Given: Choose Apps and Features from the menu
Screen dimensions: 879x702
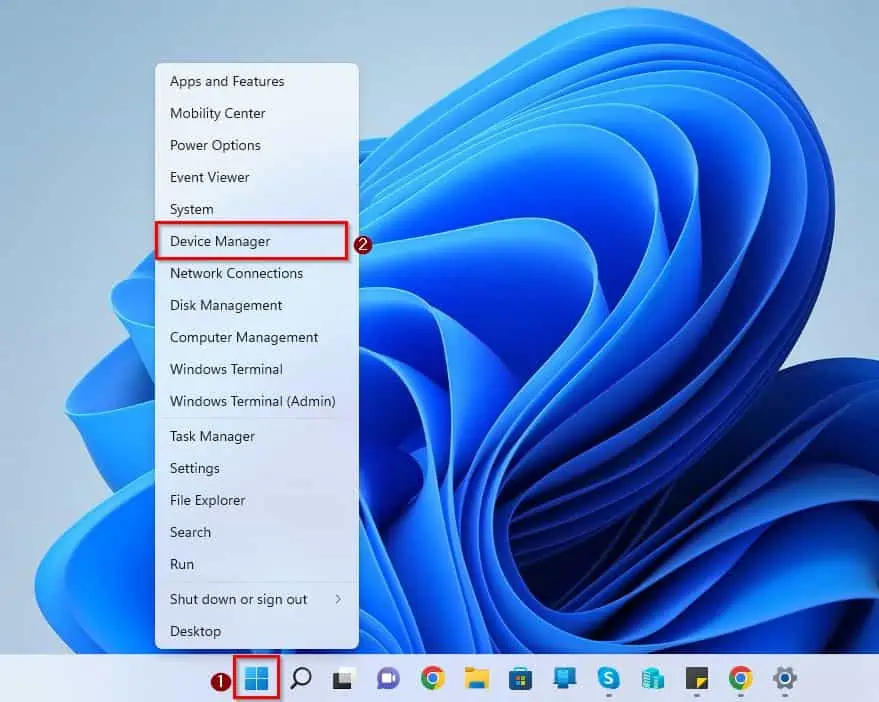Looking at the screenshot, I should click(x=257, y=81).
